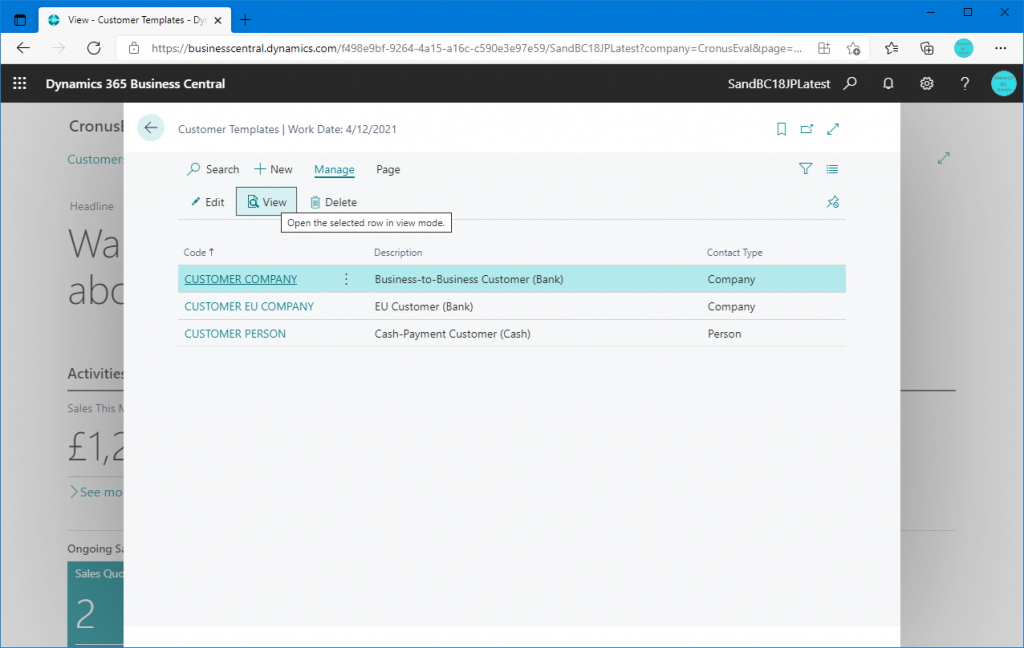Image resolution: width=1024 pixels, height=648 pixels.
Task: Click Contact Type column header
Action: (734, 252)
